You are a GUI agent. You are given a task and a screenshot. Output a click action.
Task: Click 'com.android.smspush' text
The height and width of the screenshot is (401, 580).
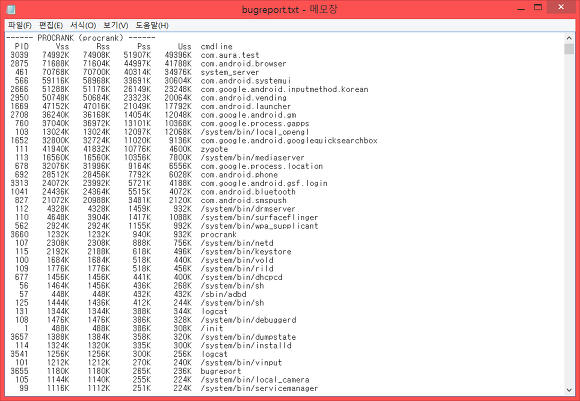coord(243,200)
